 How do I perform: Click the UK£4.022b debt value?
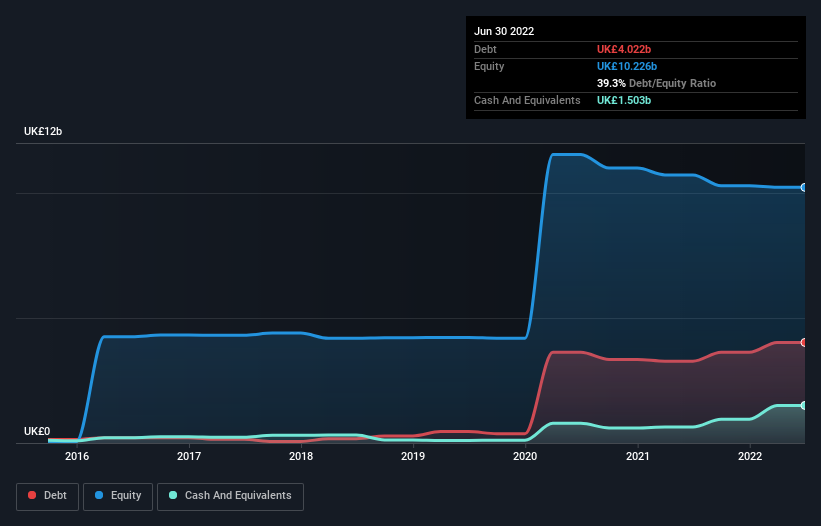(x=624, y=49)
